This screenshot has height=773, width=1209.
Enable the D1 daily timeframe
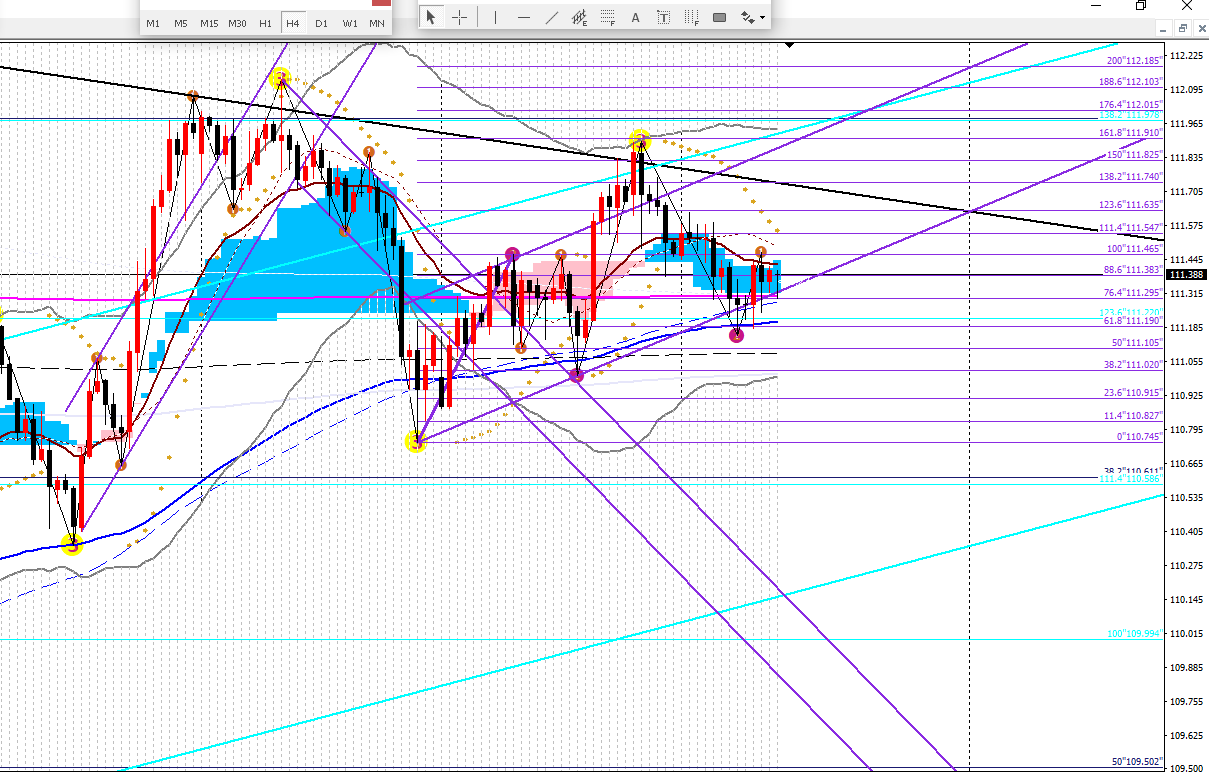click(321, 22)
